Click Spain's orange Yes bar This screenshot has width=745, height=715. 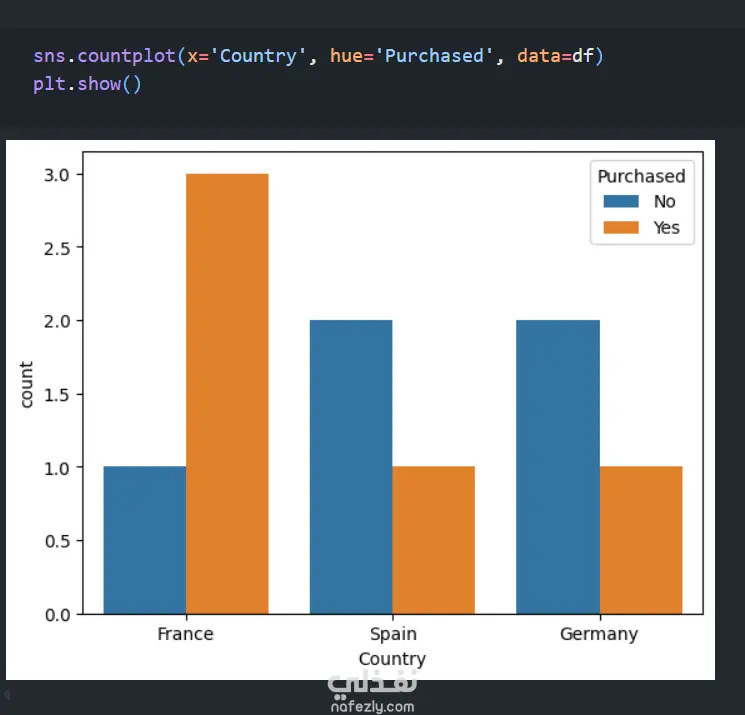(x=433, y=540)
